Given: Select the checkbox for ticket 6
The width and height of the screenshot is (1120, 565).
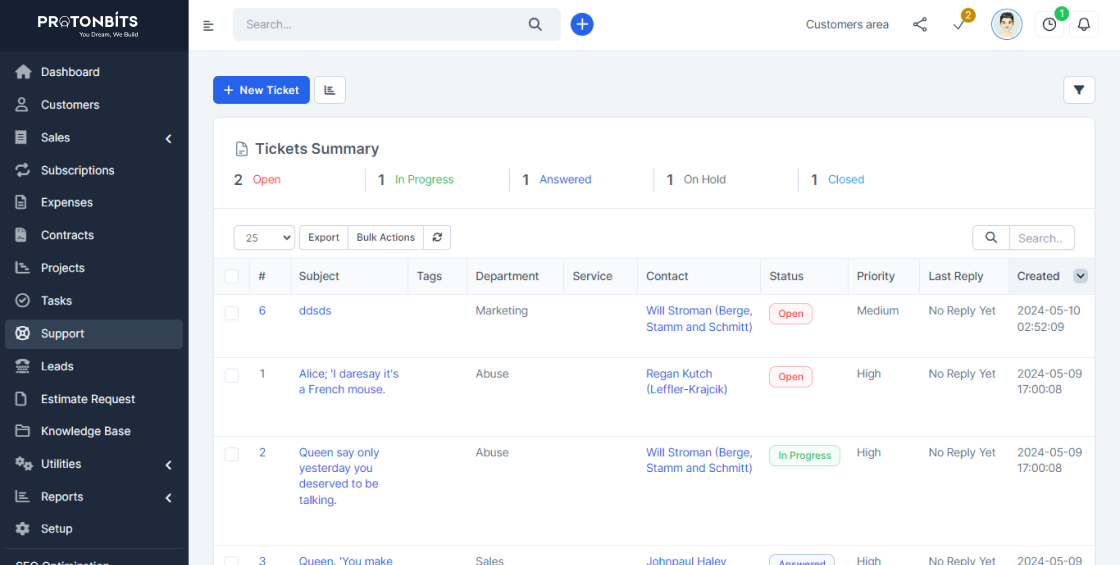Looking at the screenshot, I should pyautogui.click(x=232, y=313).
